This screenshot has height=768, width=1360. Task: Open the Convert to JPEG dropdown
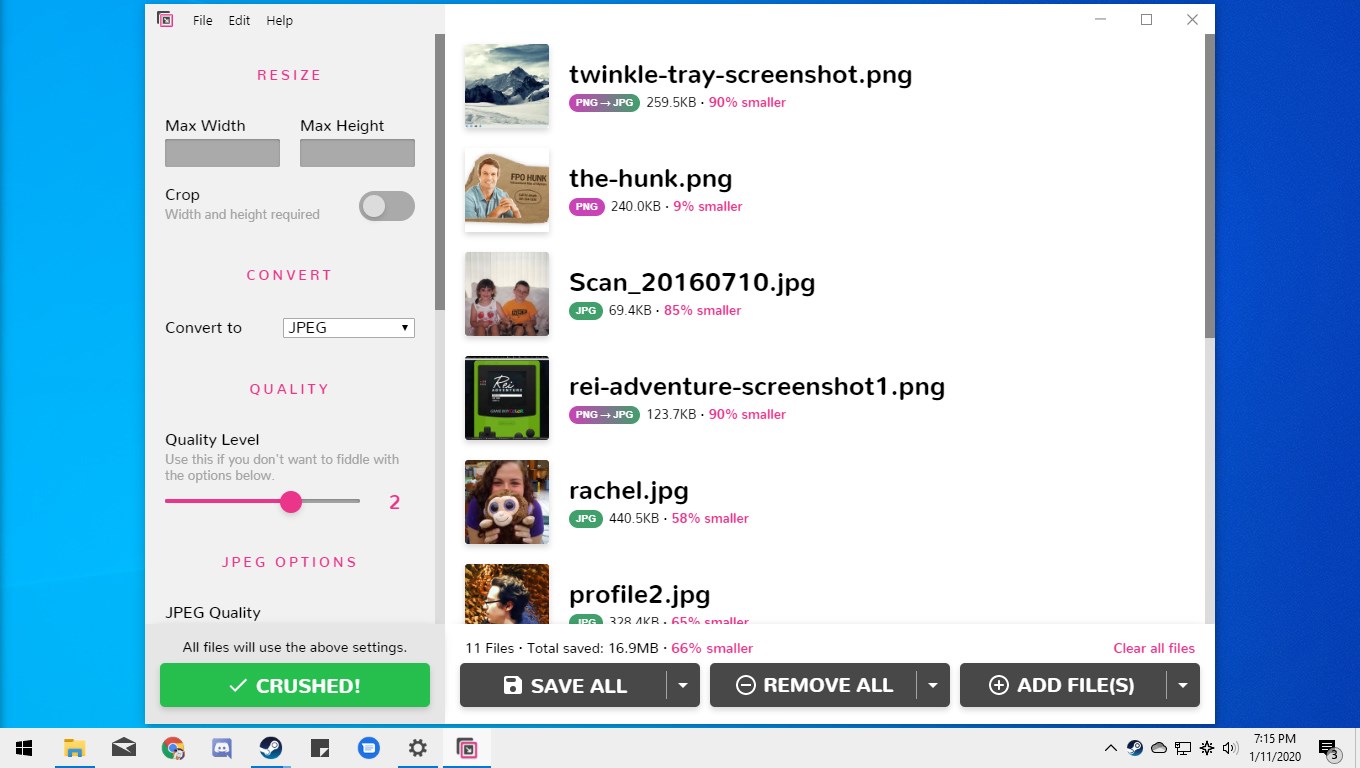point(348,328)
